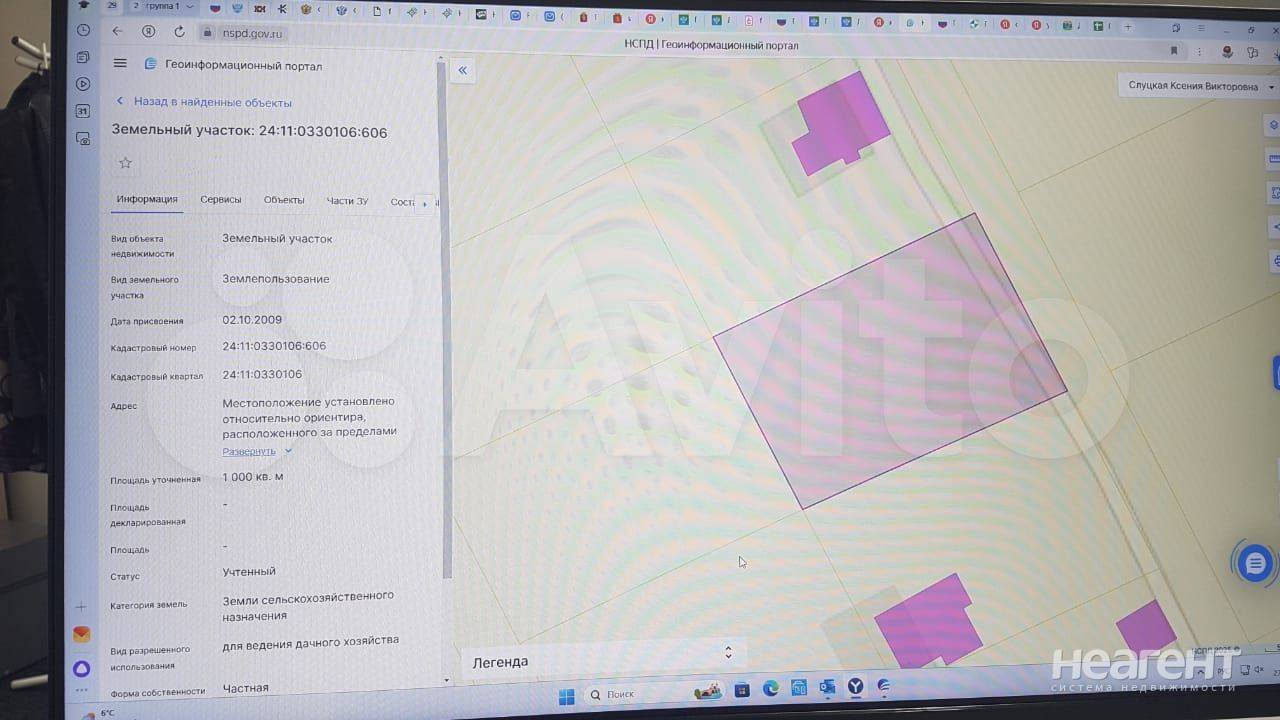Switch to the Объекты tab
This screenshot has width=1280, height=720.
pyautogui.click(x=284, y=200)
